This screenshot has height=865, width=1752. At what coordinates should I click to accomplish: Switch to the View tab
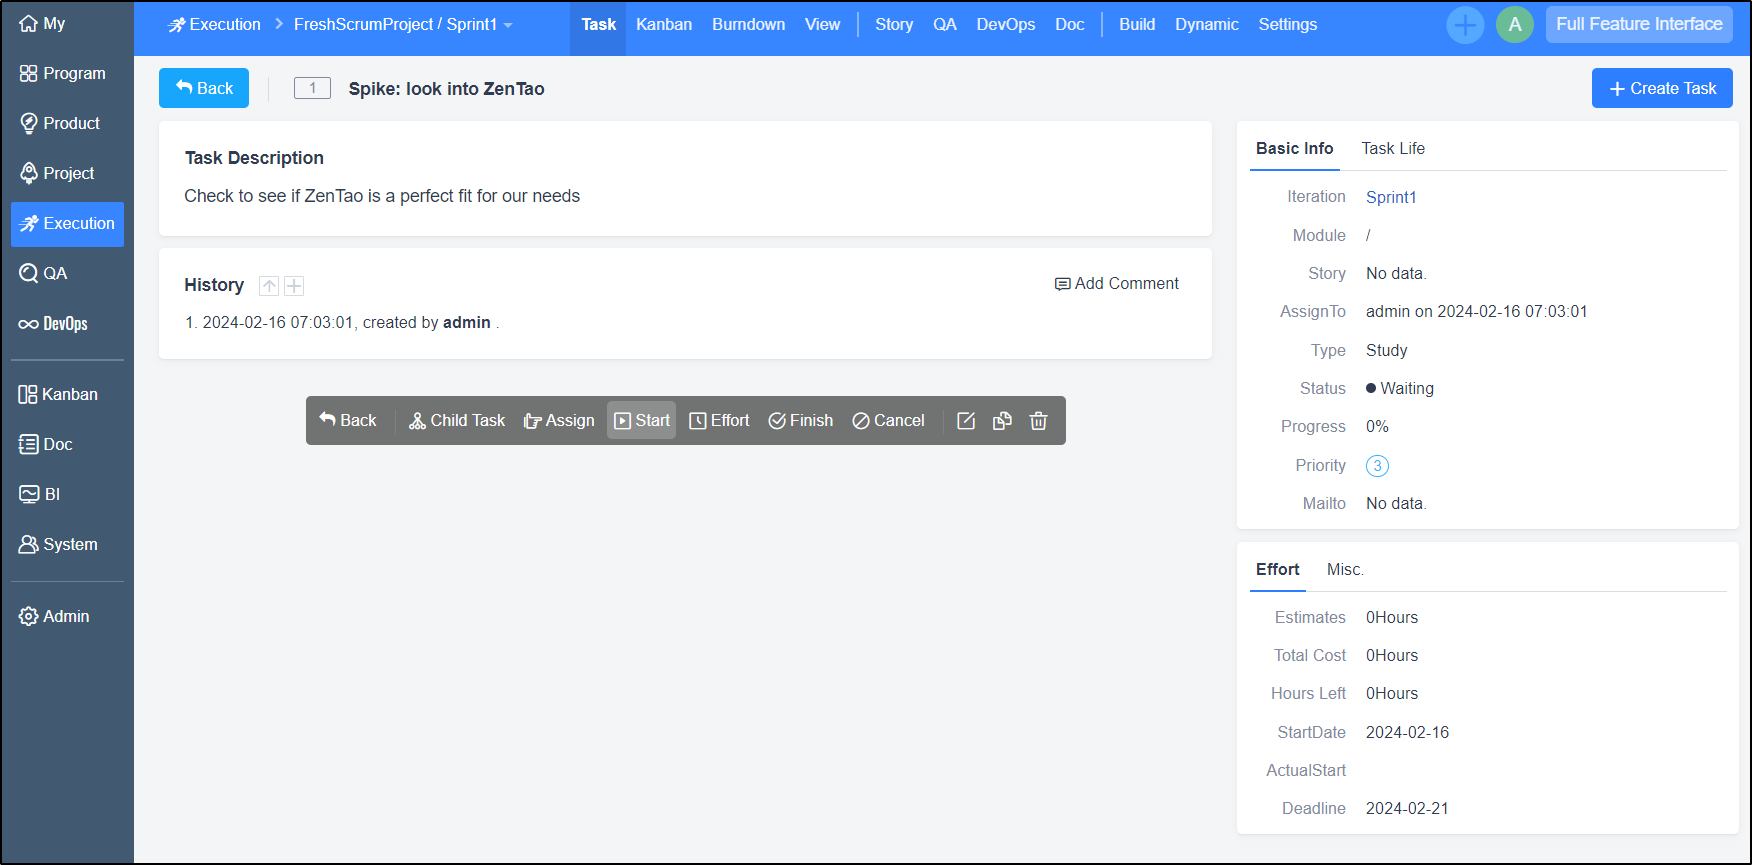coord(822,25)
